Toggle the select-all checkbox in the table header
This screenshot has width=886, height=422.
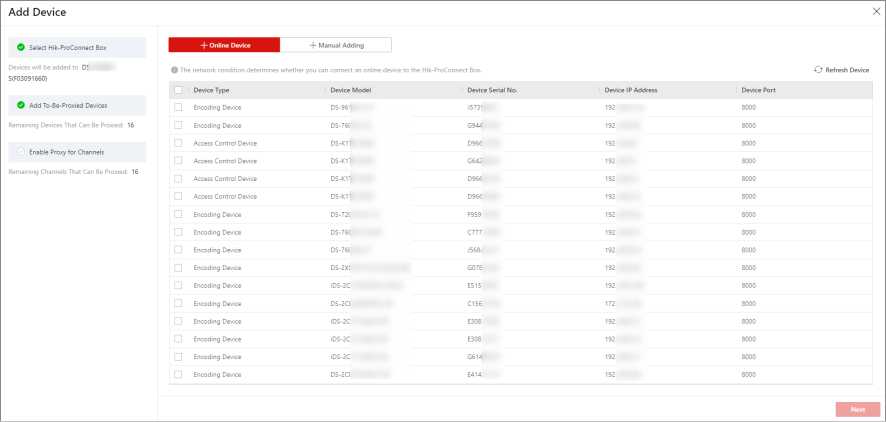tap(178, 90)
